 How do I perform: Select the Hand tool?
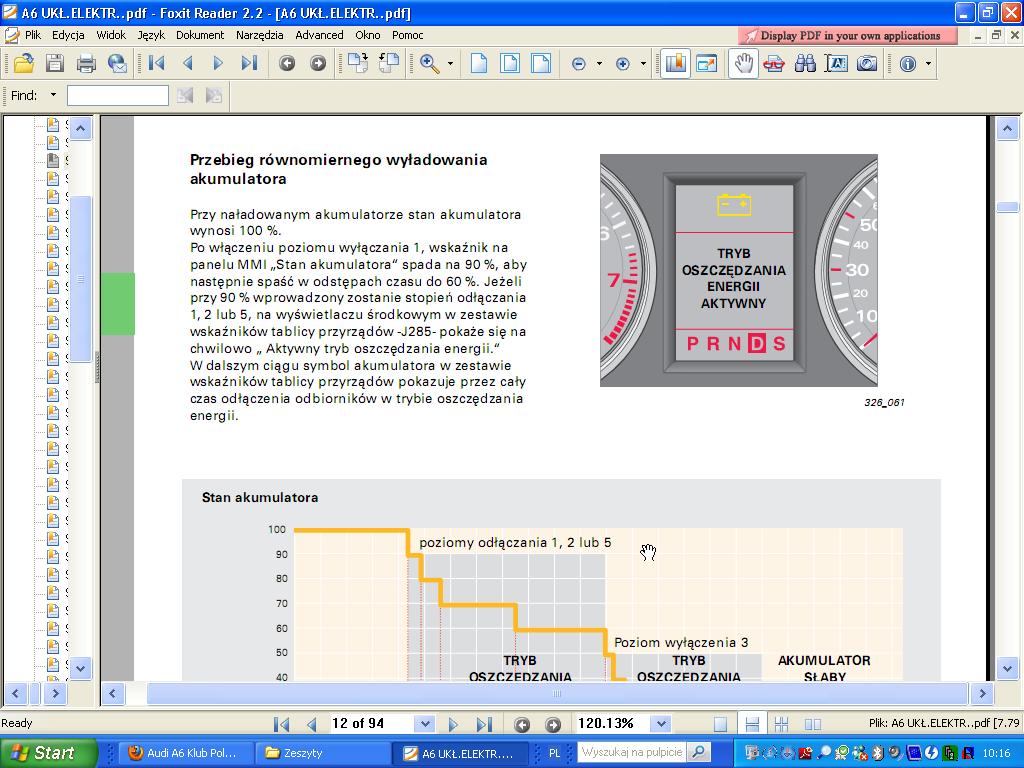click(744, 63)
